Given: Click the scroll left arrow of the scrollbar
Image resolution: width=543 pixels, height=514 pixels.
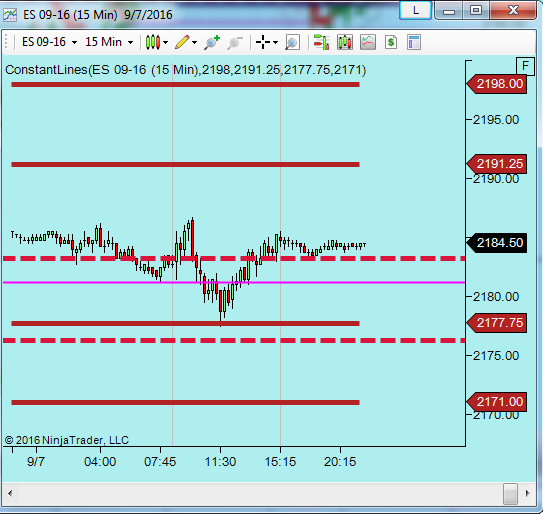Looking at the screenshot, I should click(x=10, y=493).
